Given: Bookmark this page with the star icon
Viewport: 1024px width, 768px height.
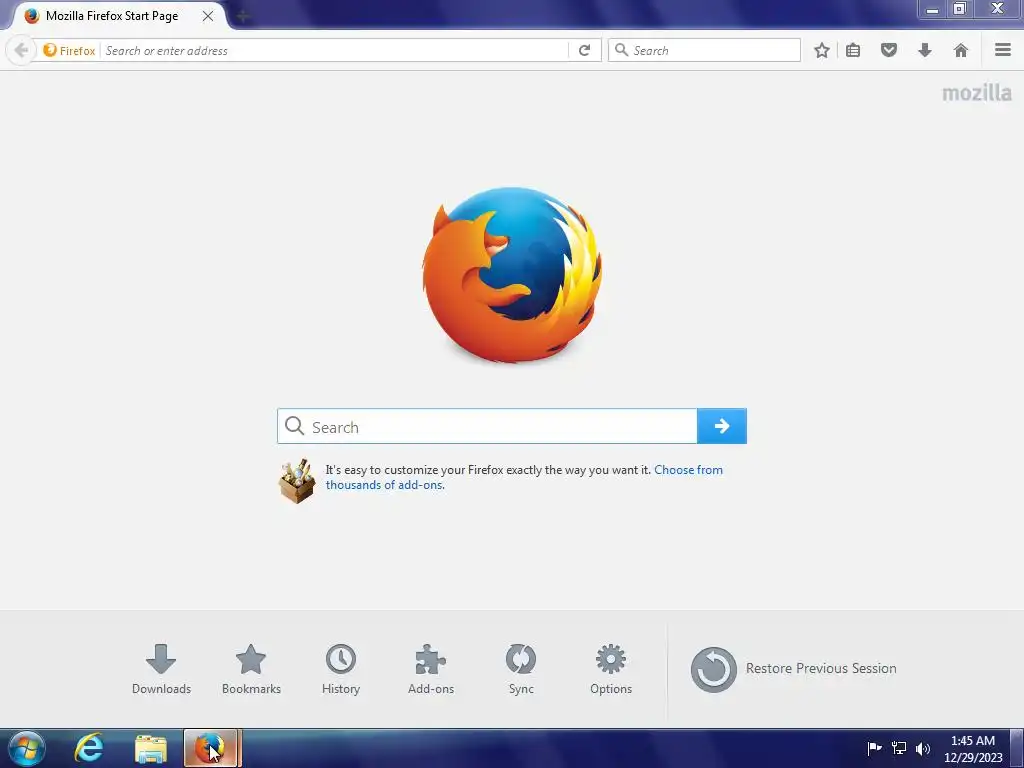Looking at the screenshot, I should (822, 50).
